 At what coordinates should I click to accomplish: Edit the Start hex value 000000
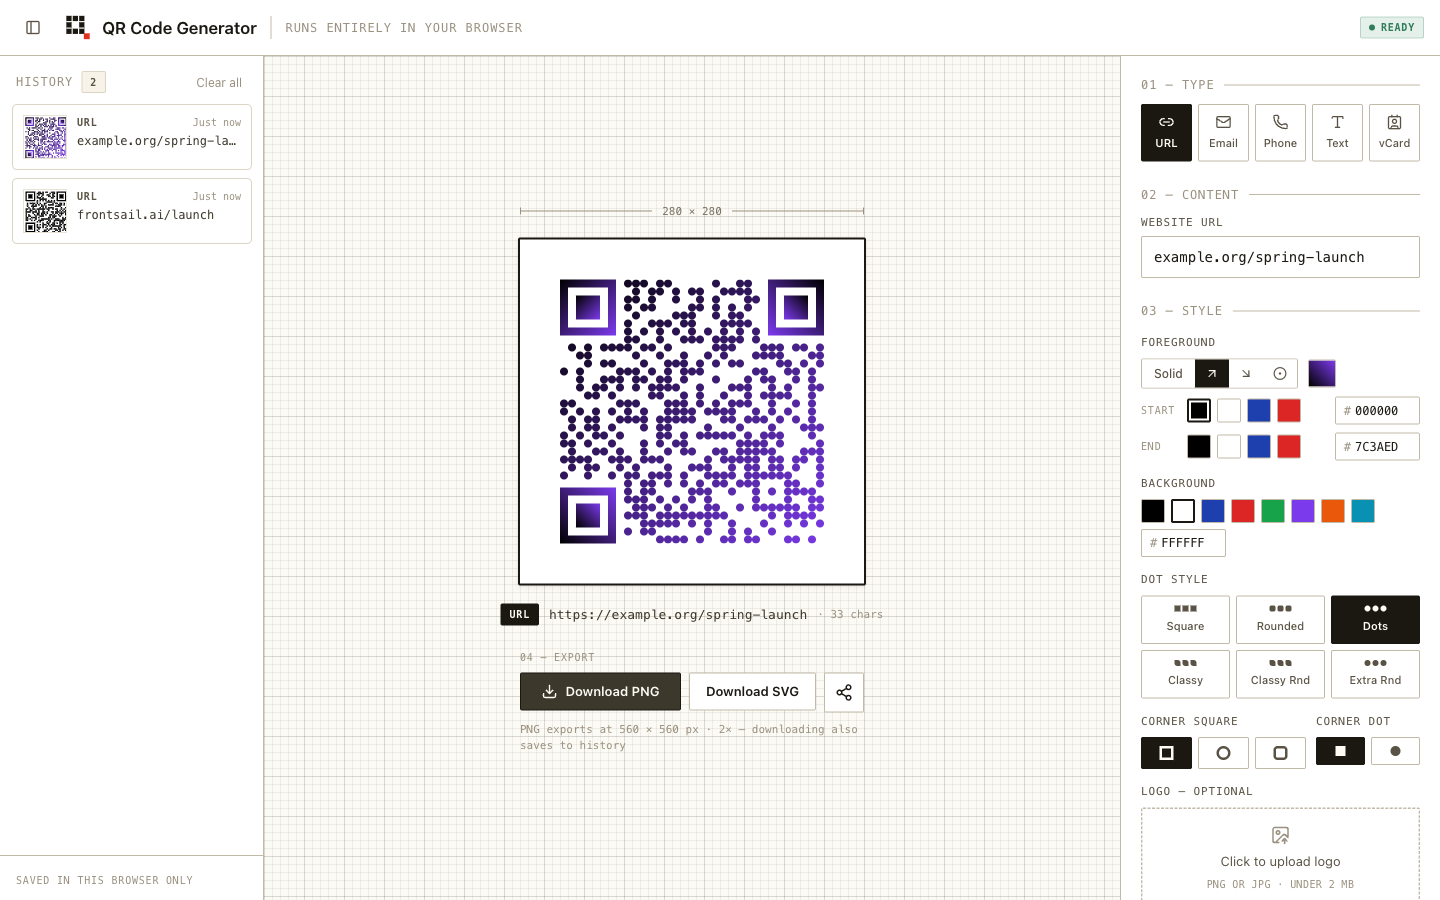coord(1377,411)
